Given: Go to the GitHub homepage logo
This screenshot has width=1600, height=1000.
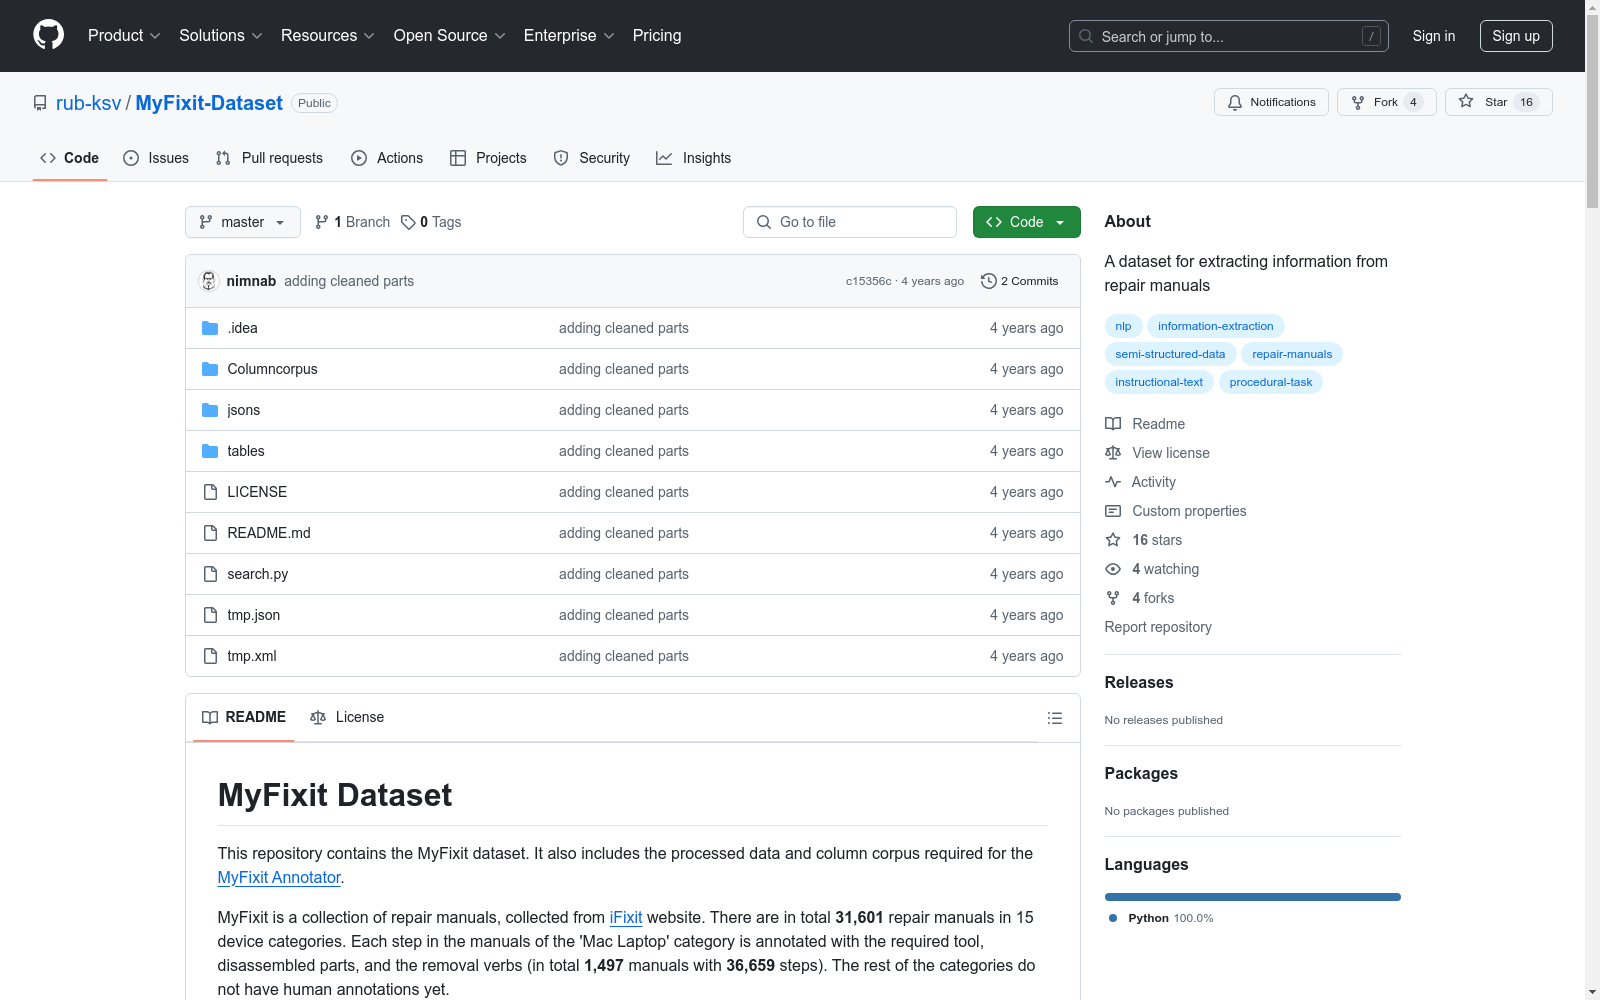Looking at the screenshot, I should [48, 35].
